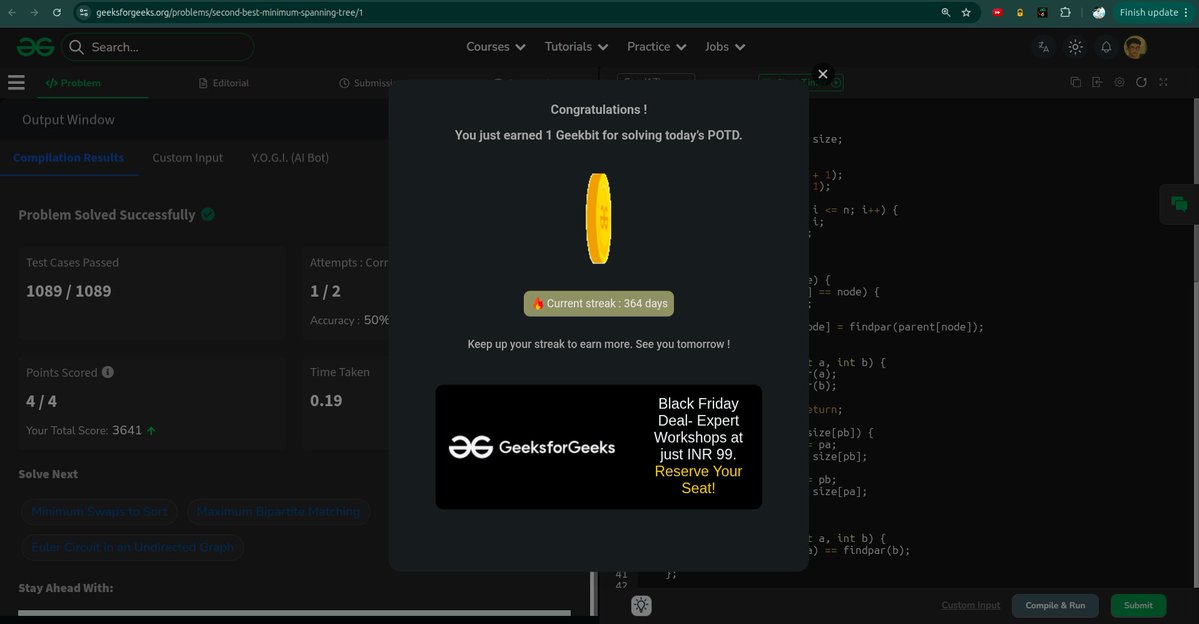
Task: Click the Total Score 3641 value
Action: tap(127, 431)
